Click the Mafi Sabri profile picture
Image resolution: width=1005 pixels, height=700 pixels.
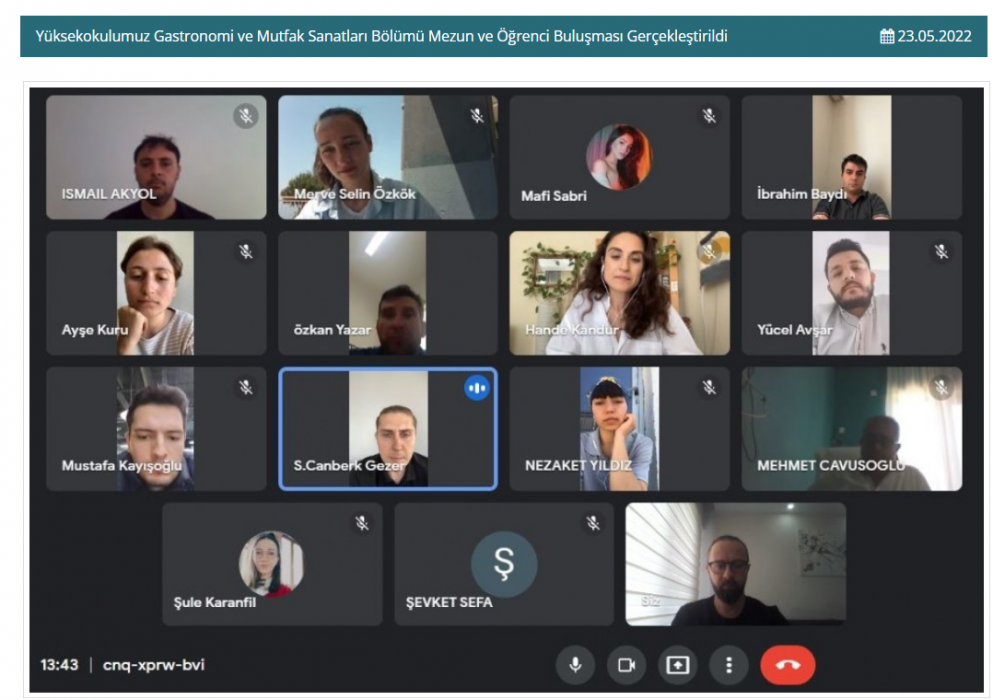[x=619, y=157]
